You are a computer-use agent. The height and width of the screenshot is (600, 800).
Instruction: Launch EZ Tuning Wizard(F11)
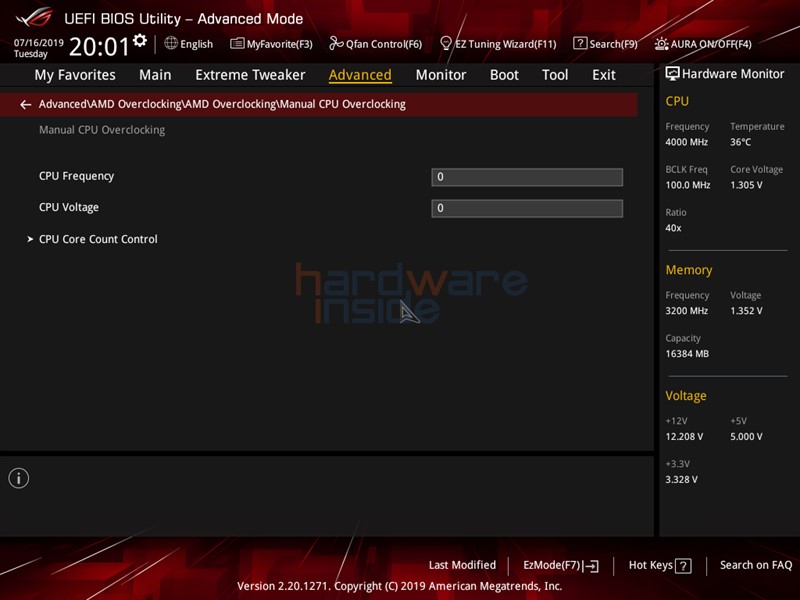click(498, 44)
